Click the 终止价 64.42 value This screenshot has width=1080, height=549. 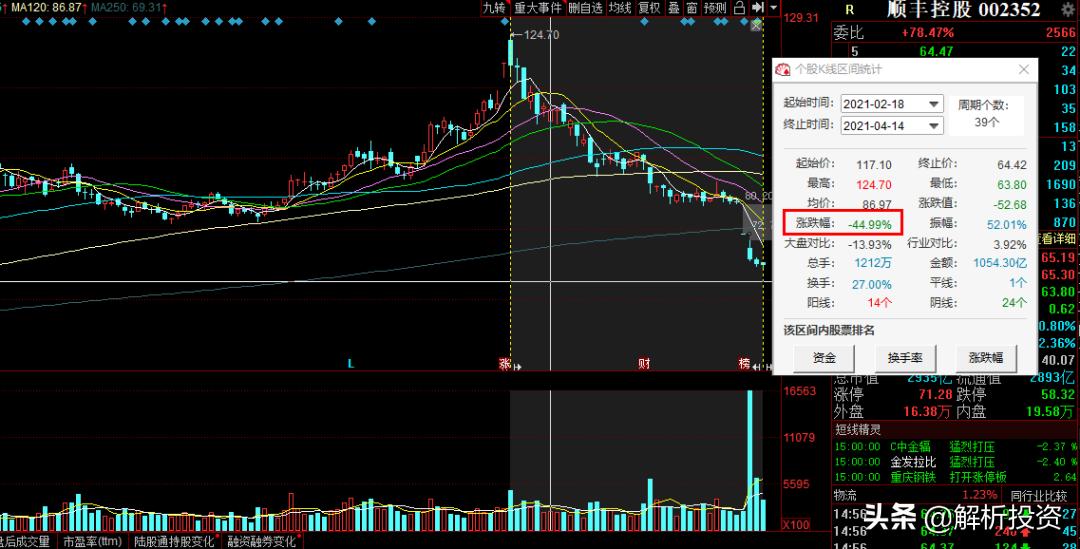click(1011, 165)
